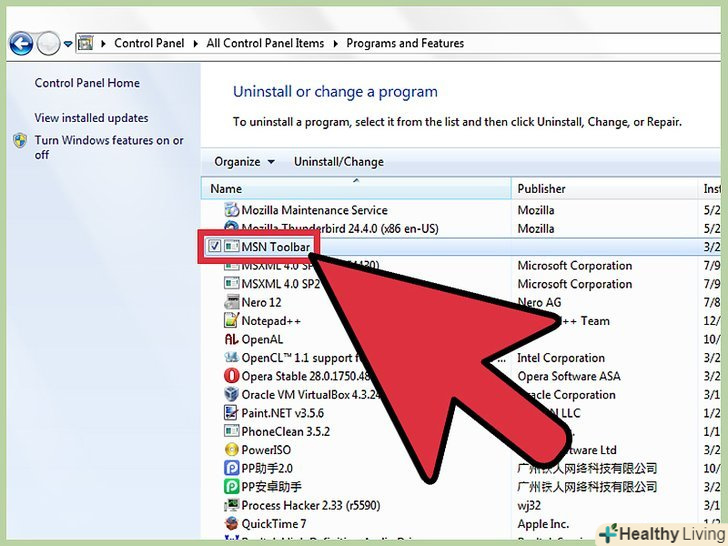Select the PP安卓助手 entry

tap(272, 487)
